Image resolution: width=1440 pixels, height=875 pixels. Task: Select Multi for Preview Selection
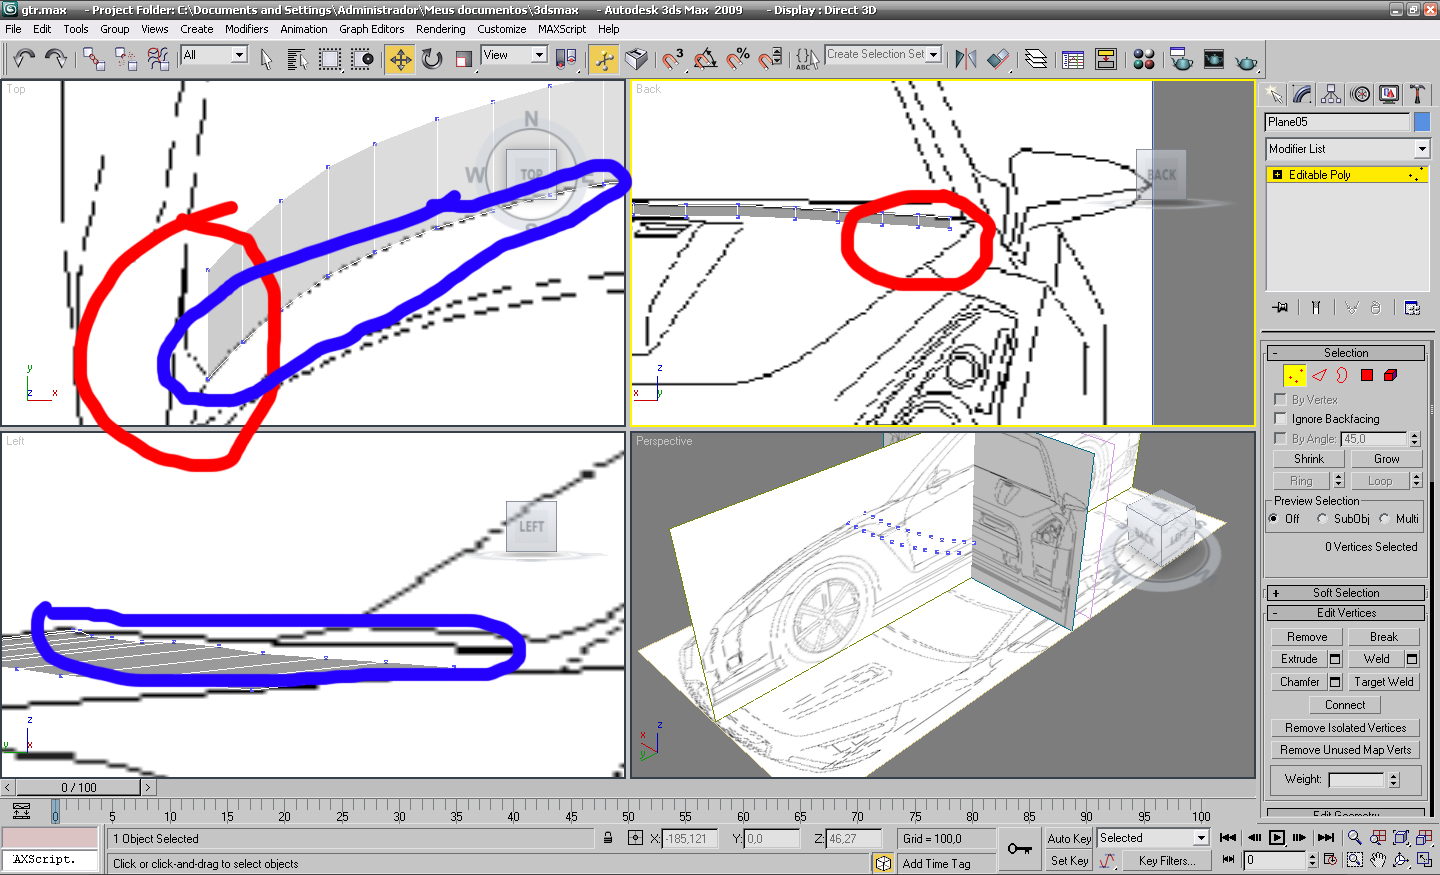(x=1384, y=519)
